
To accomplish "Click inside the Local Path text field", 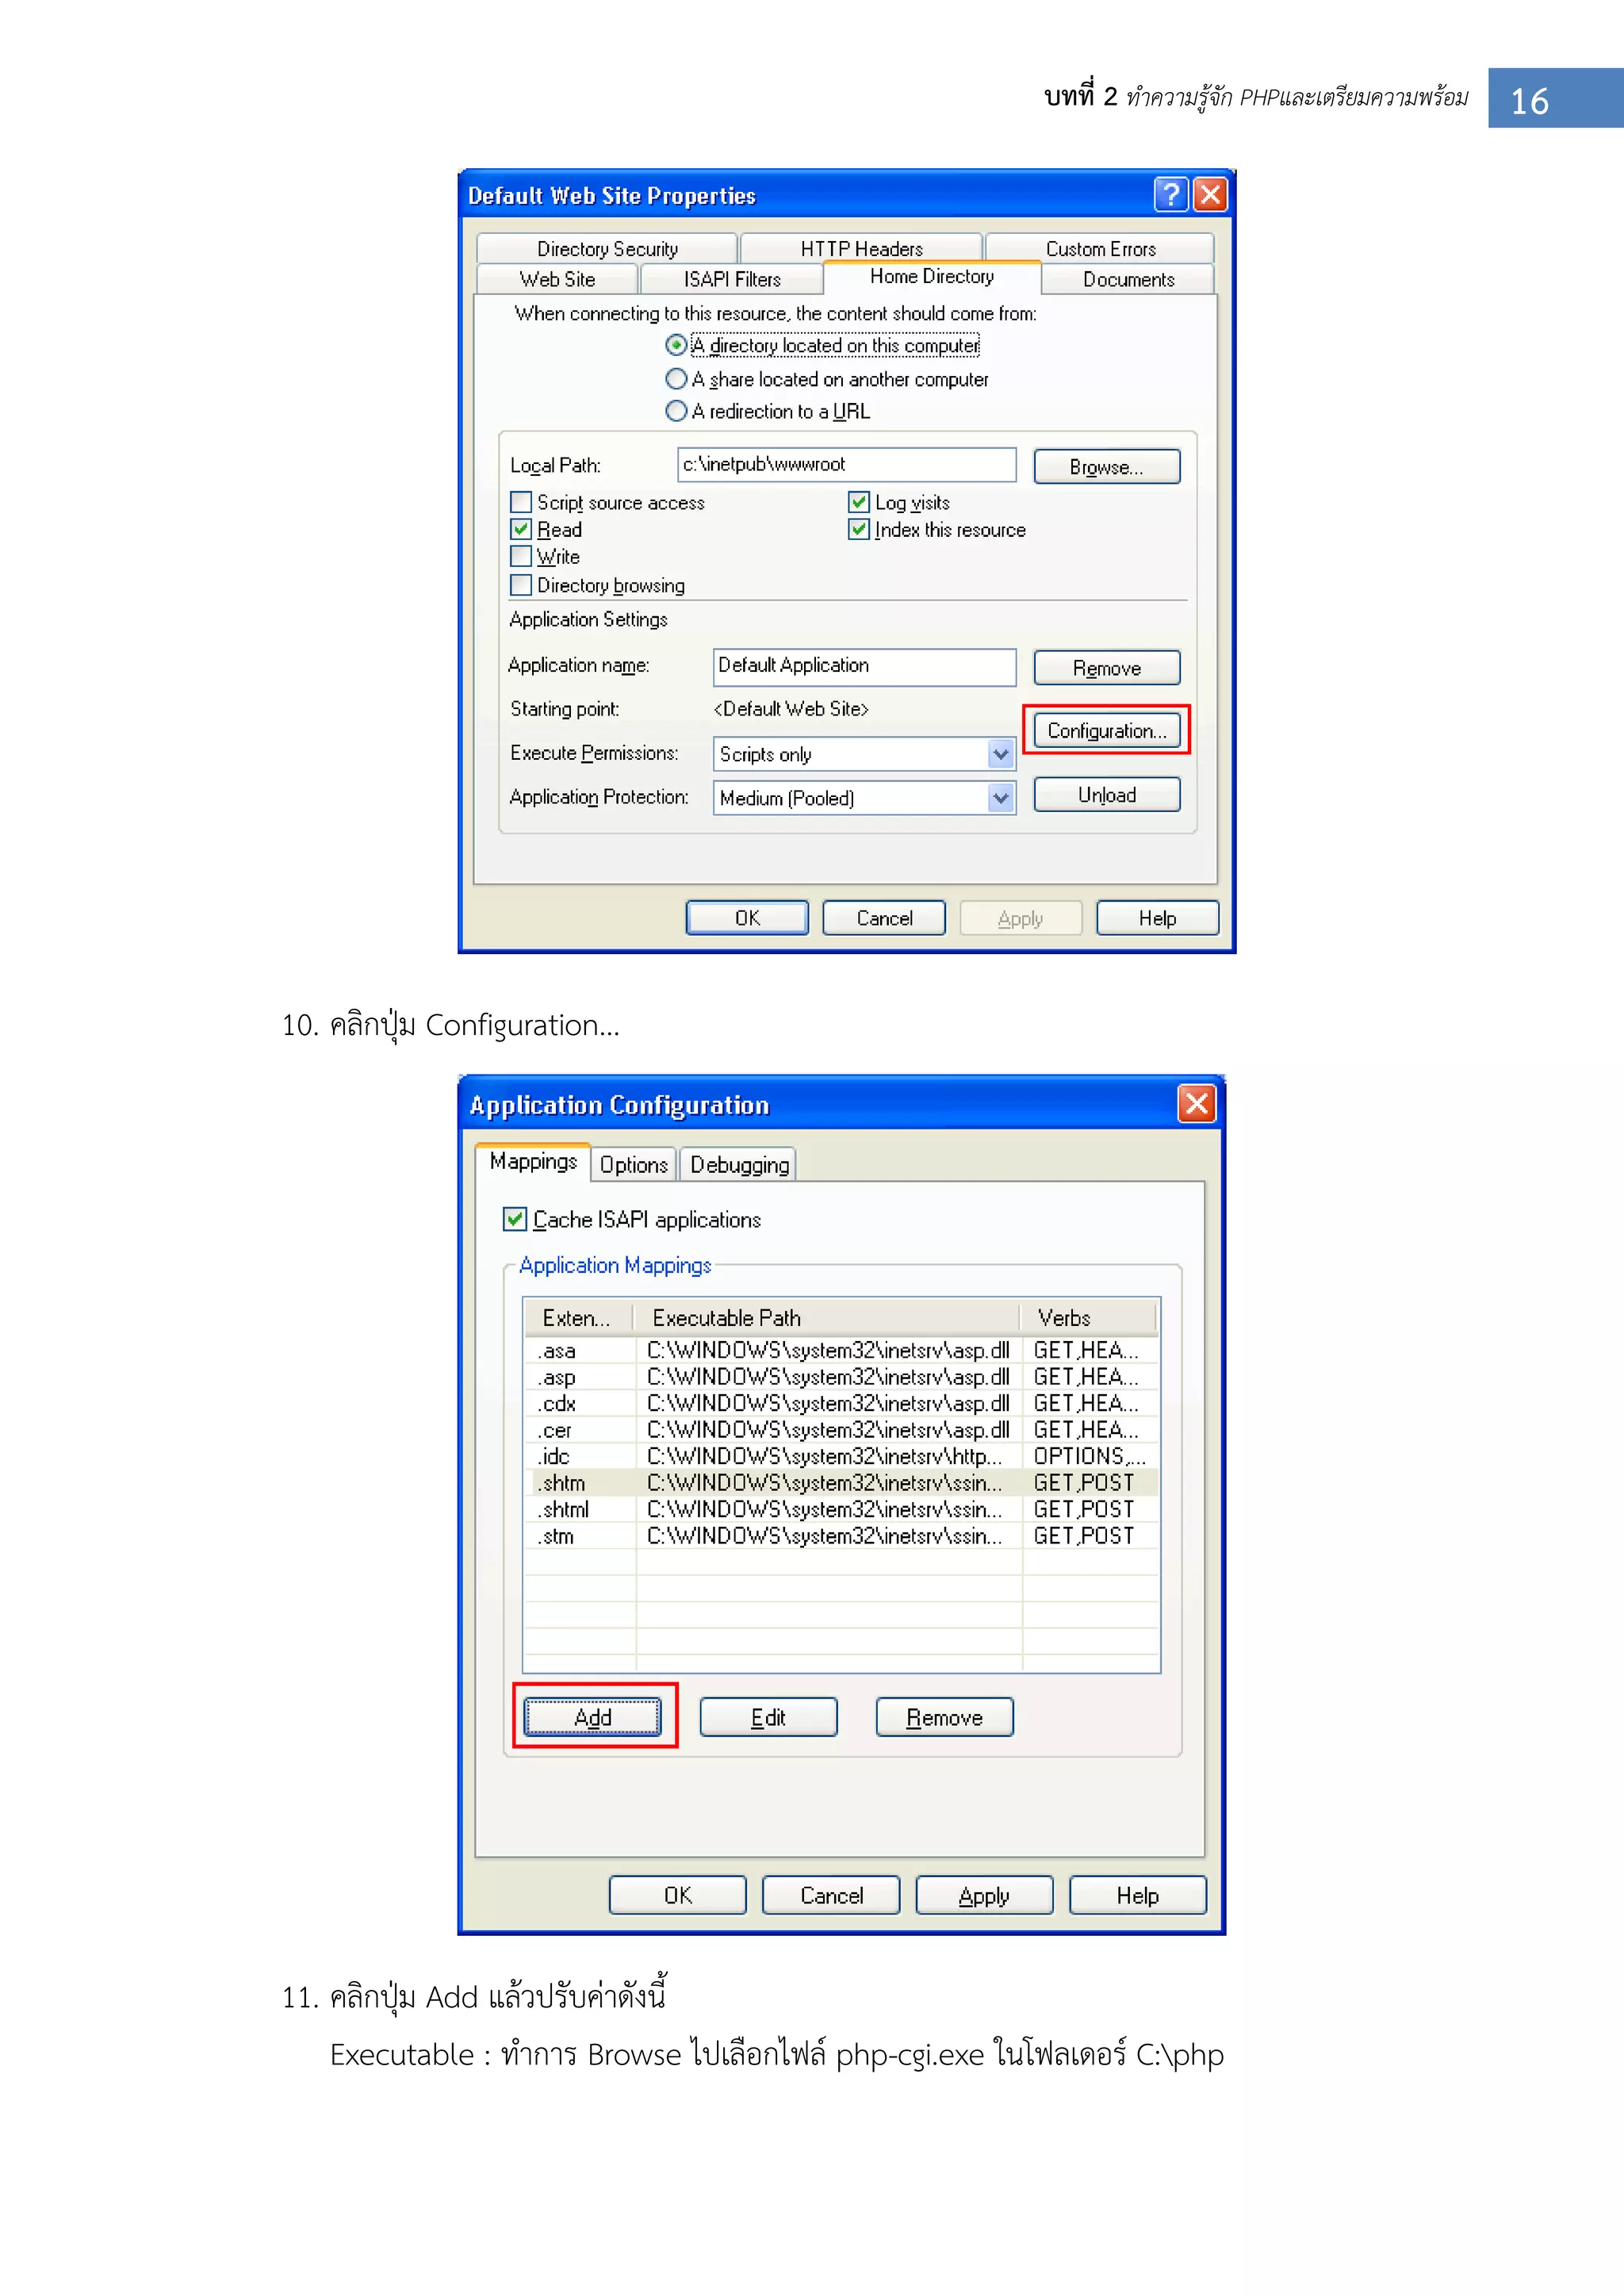I will [x=845, y=465].
